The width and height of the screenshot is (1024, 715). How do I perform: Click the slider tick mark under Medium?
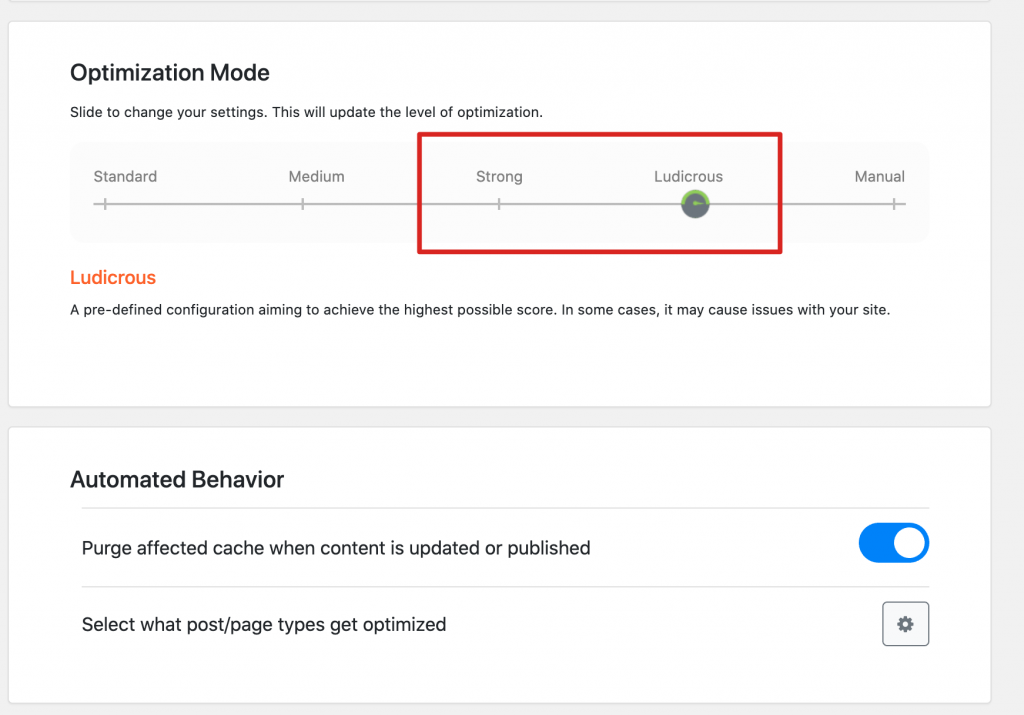pos(302,204)
